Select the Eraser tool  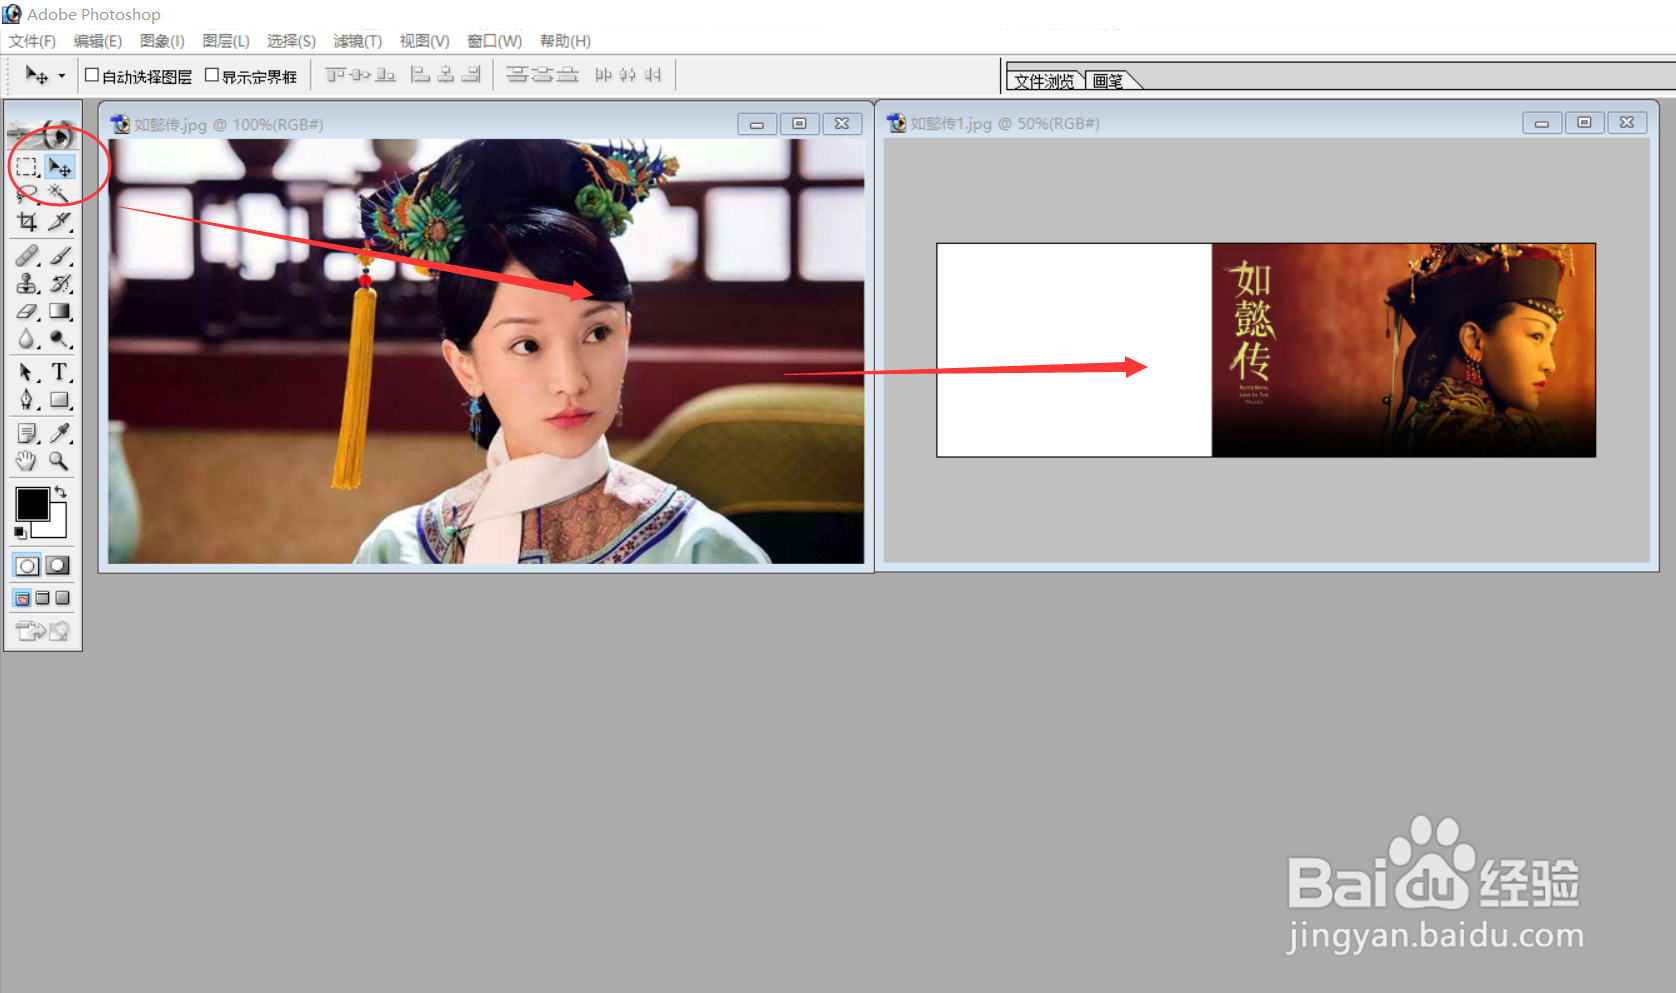pos(27,312)
